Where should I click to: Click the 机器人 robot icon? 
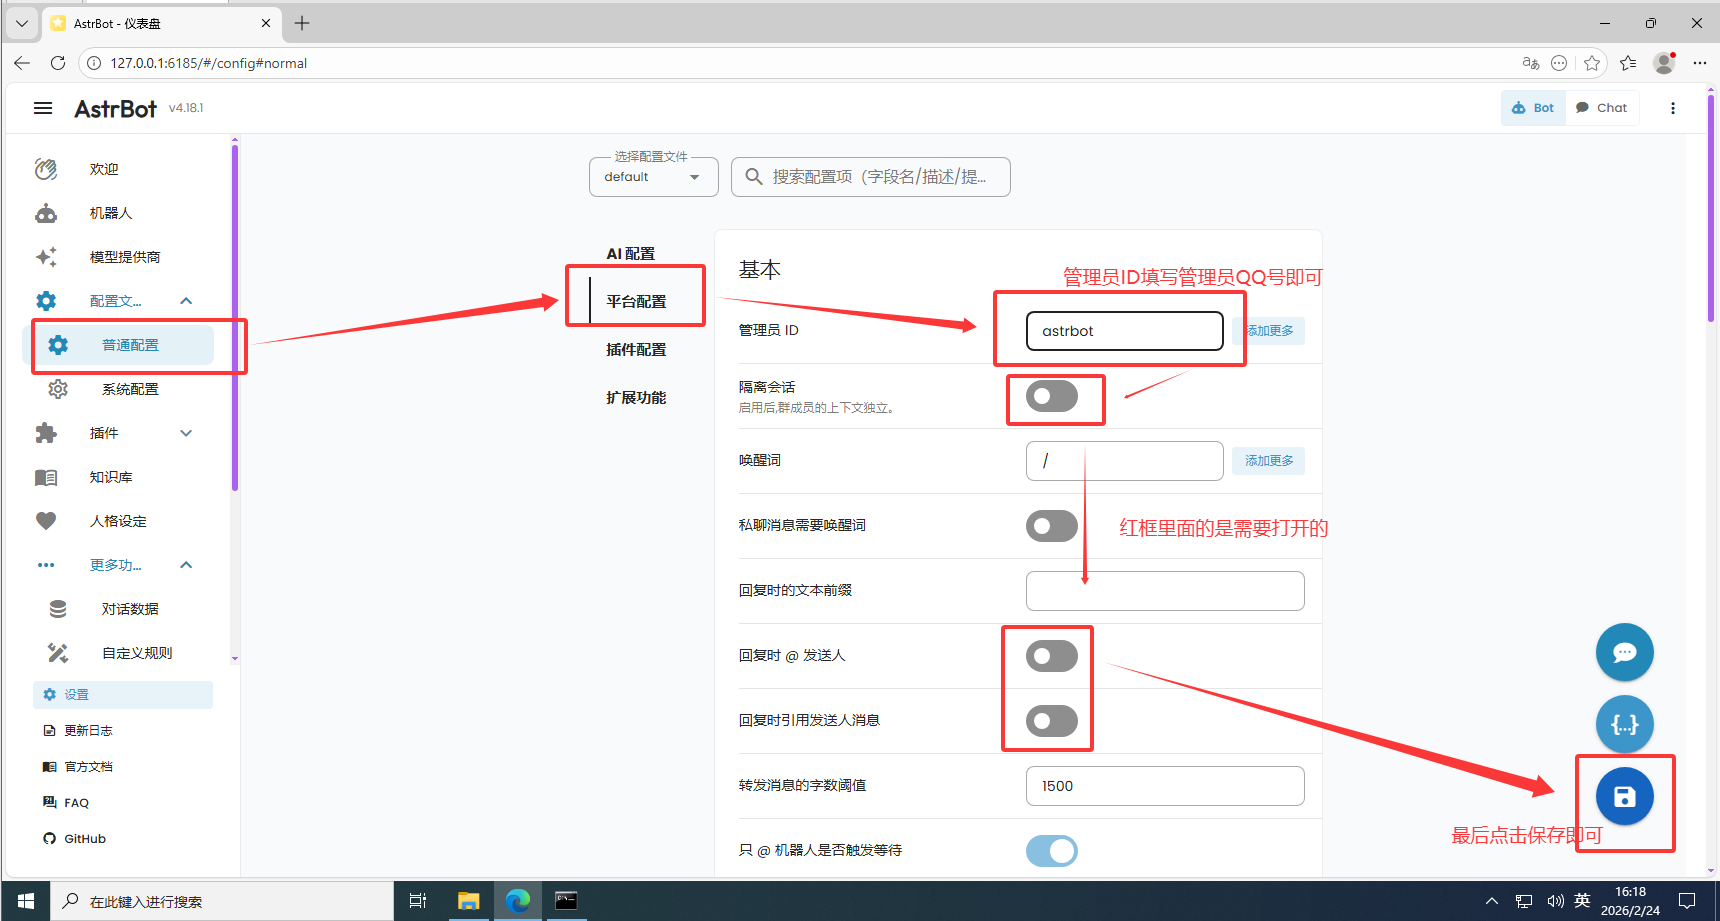pyautogui.click(x=46, y=213)
